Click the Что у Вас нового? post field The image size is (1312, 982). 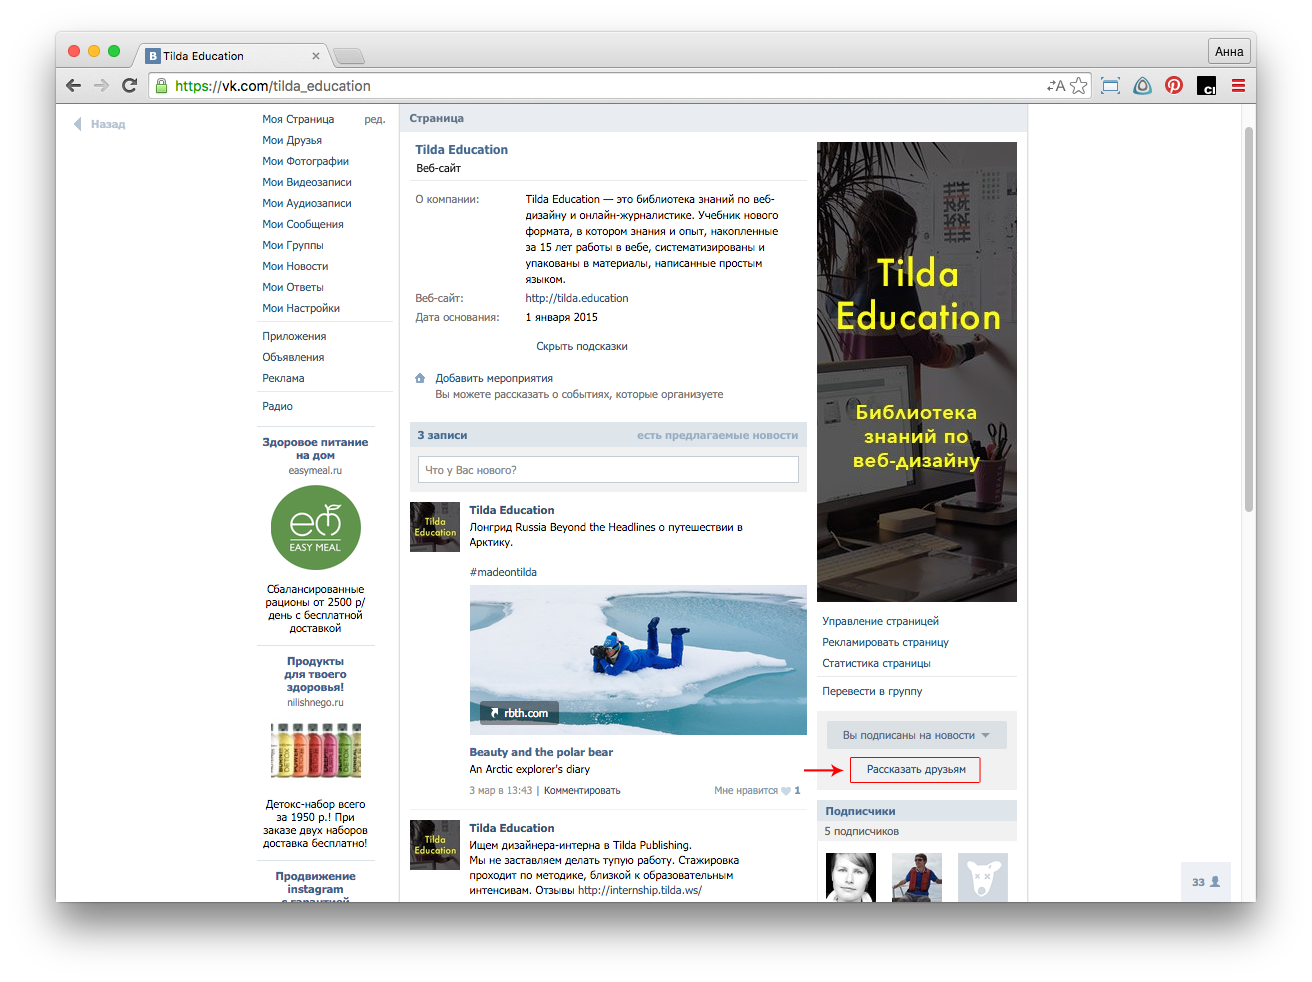pos(608,470)
